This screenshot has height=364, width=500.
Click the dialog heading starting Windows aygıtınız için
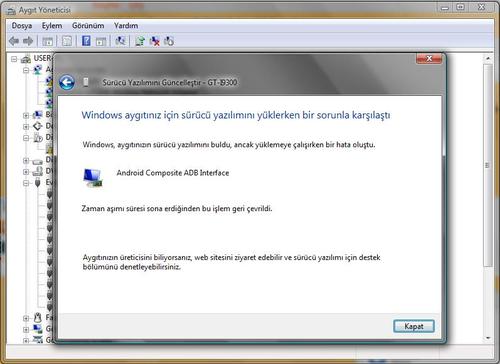236,115
